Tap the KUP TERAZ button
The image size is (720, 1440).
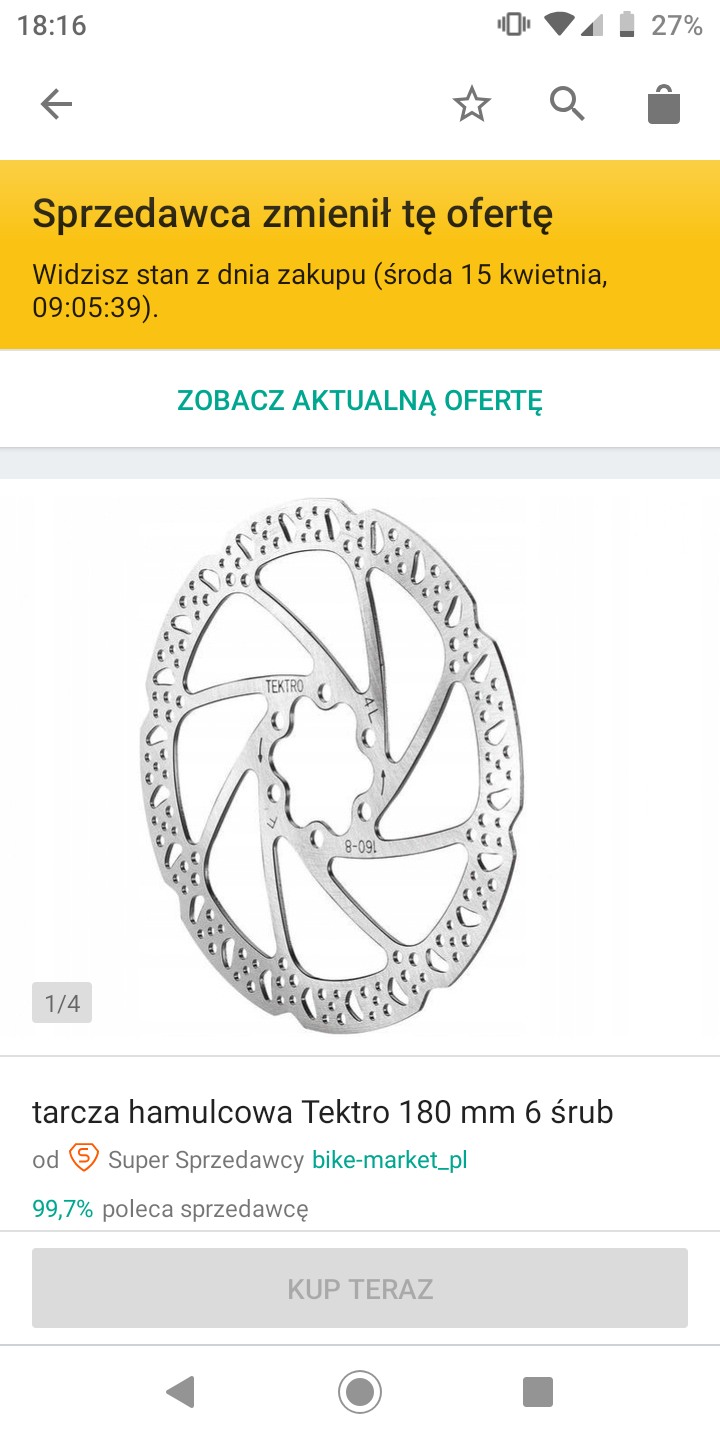tap(360, 1288)
